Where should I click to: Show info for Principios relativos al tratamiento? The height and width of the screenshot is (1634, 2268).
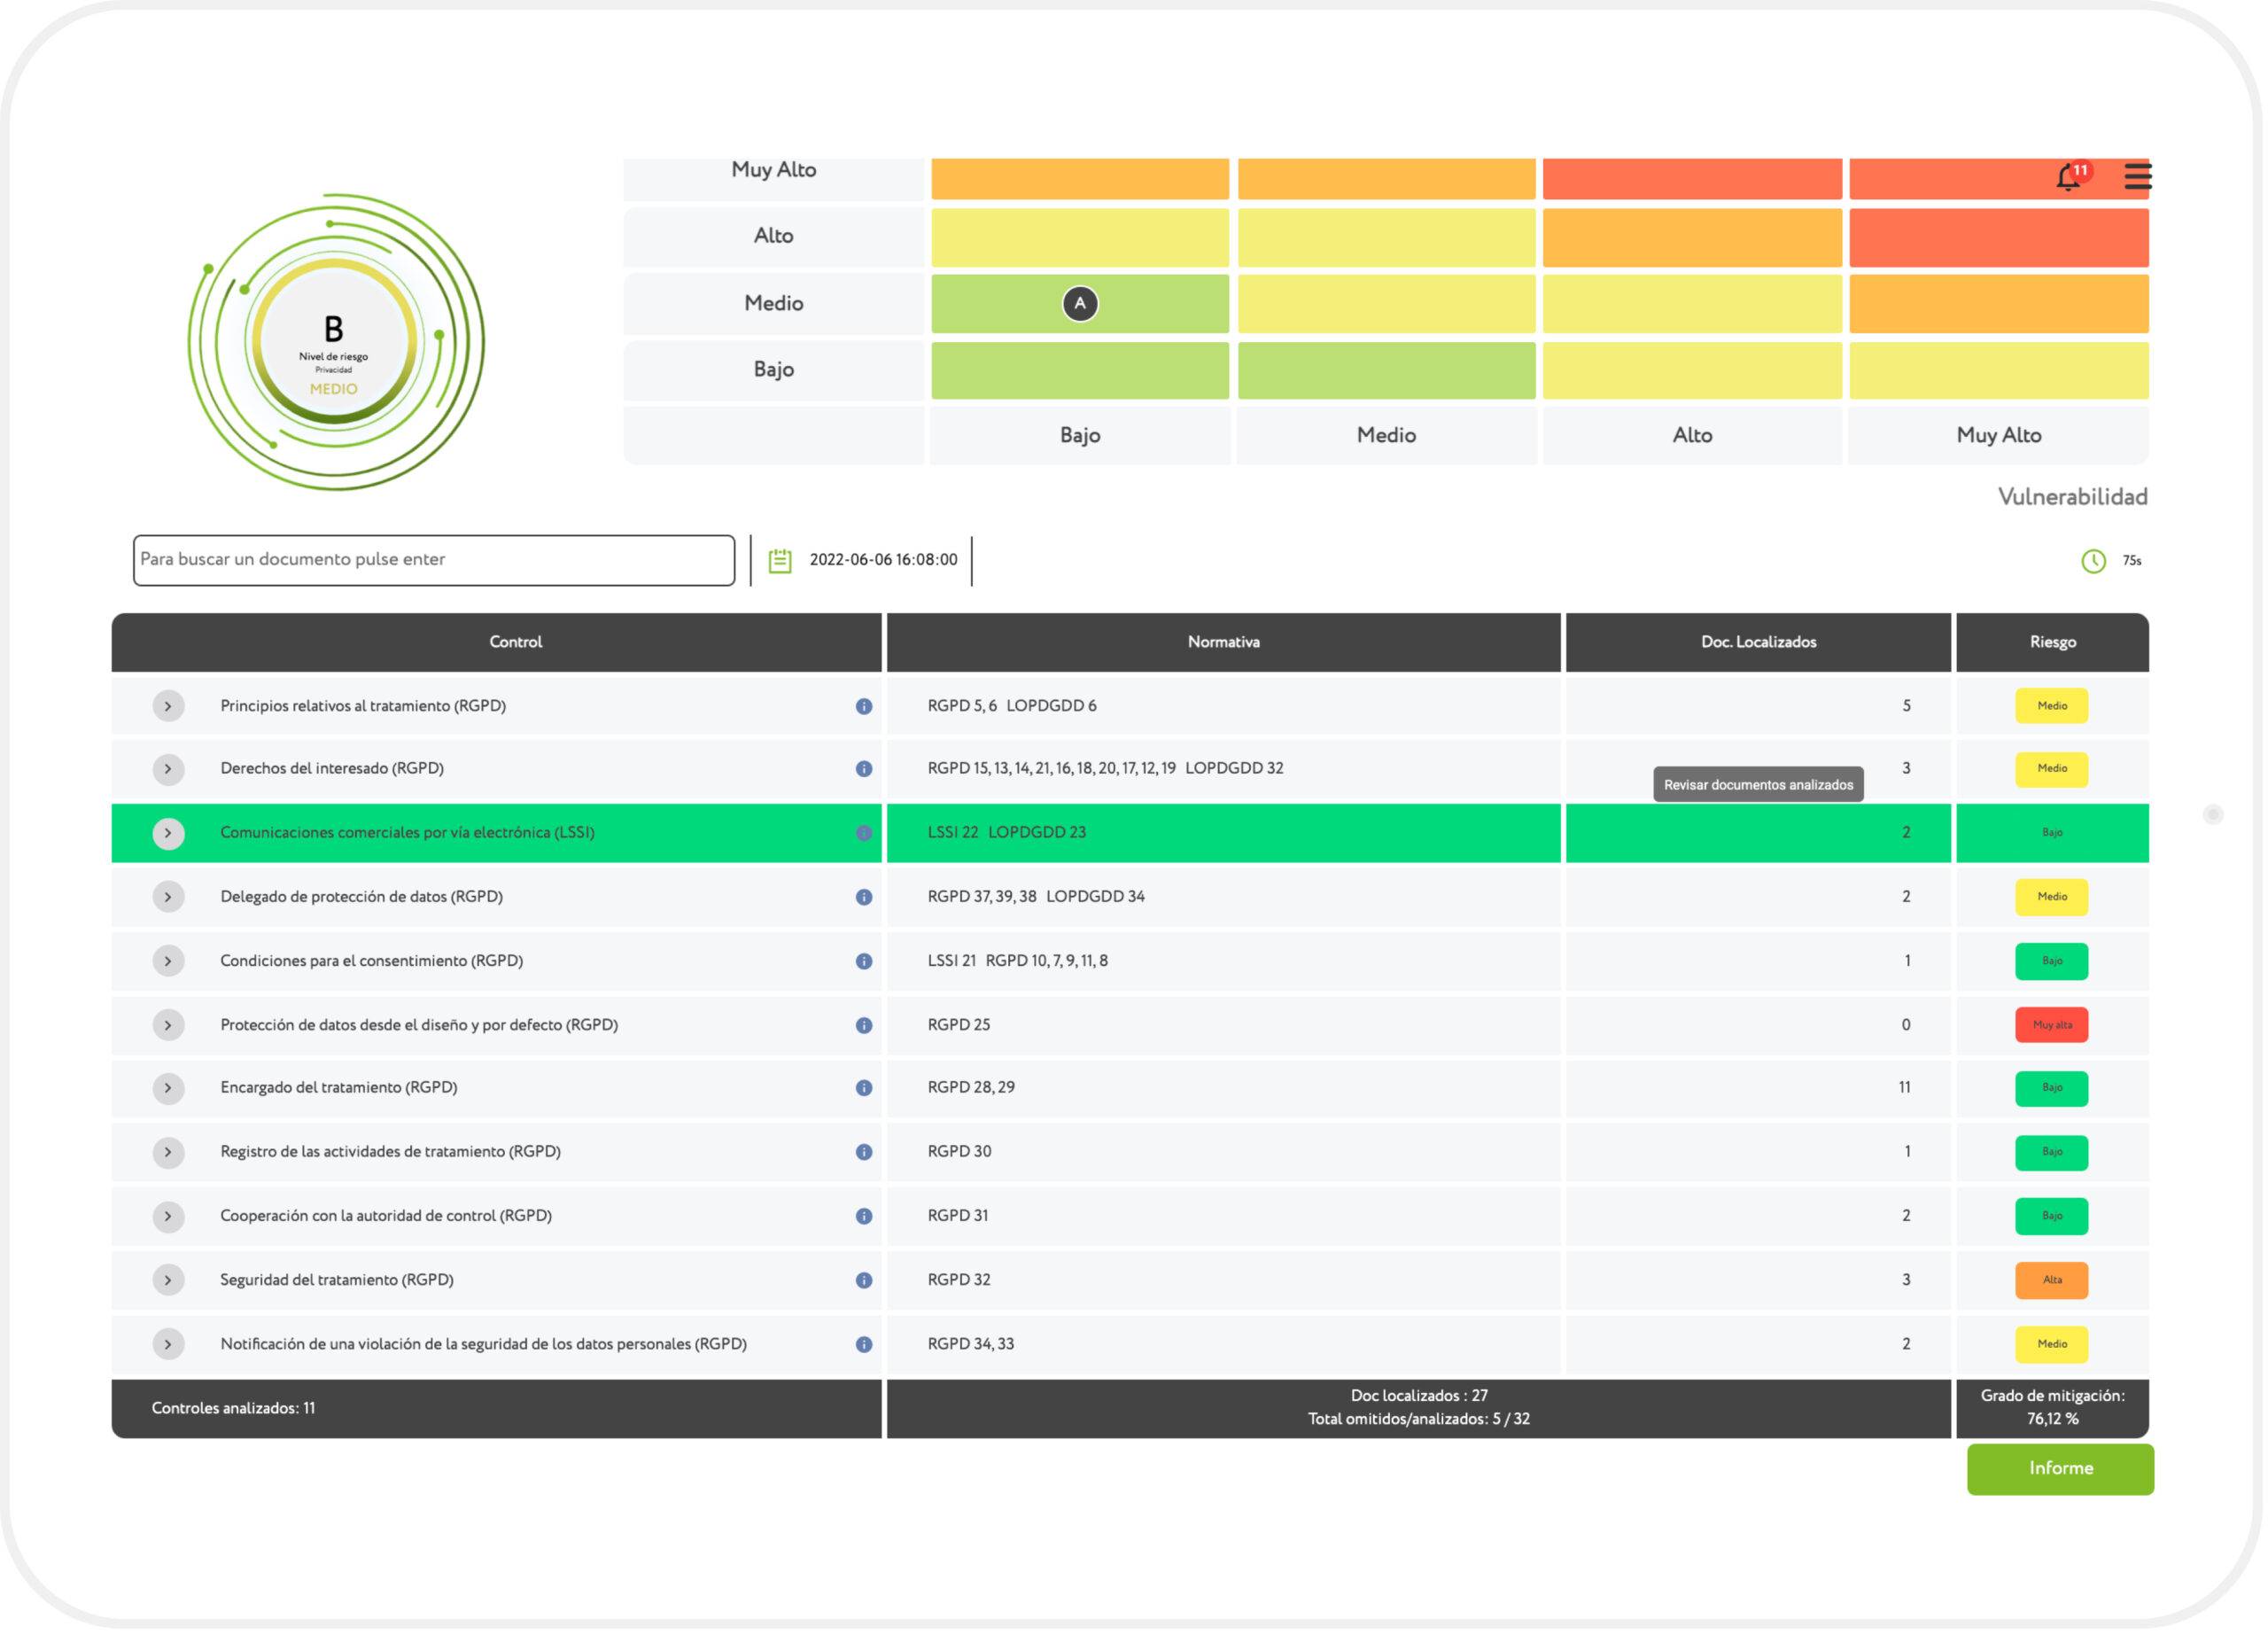pos(866,708)
